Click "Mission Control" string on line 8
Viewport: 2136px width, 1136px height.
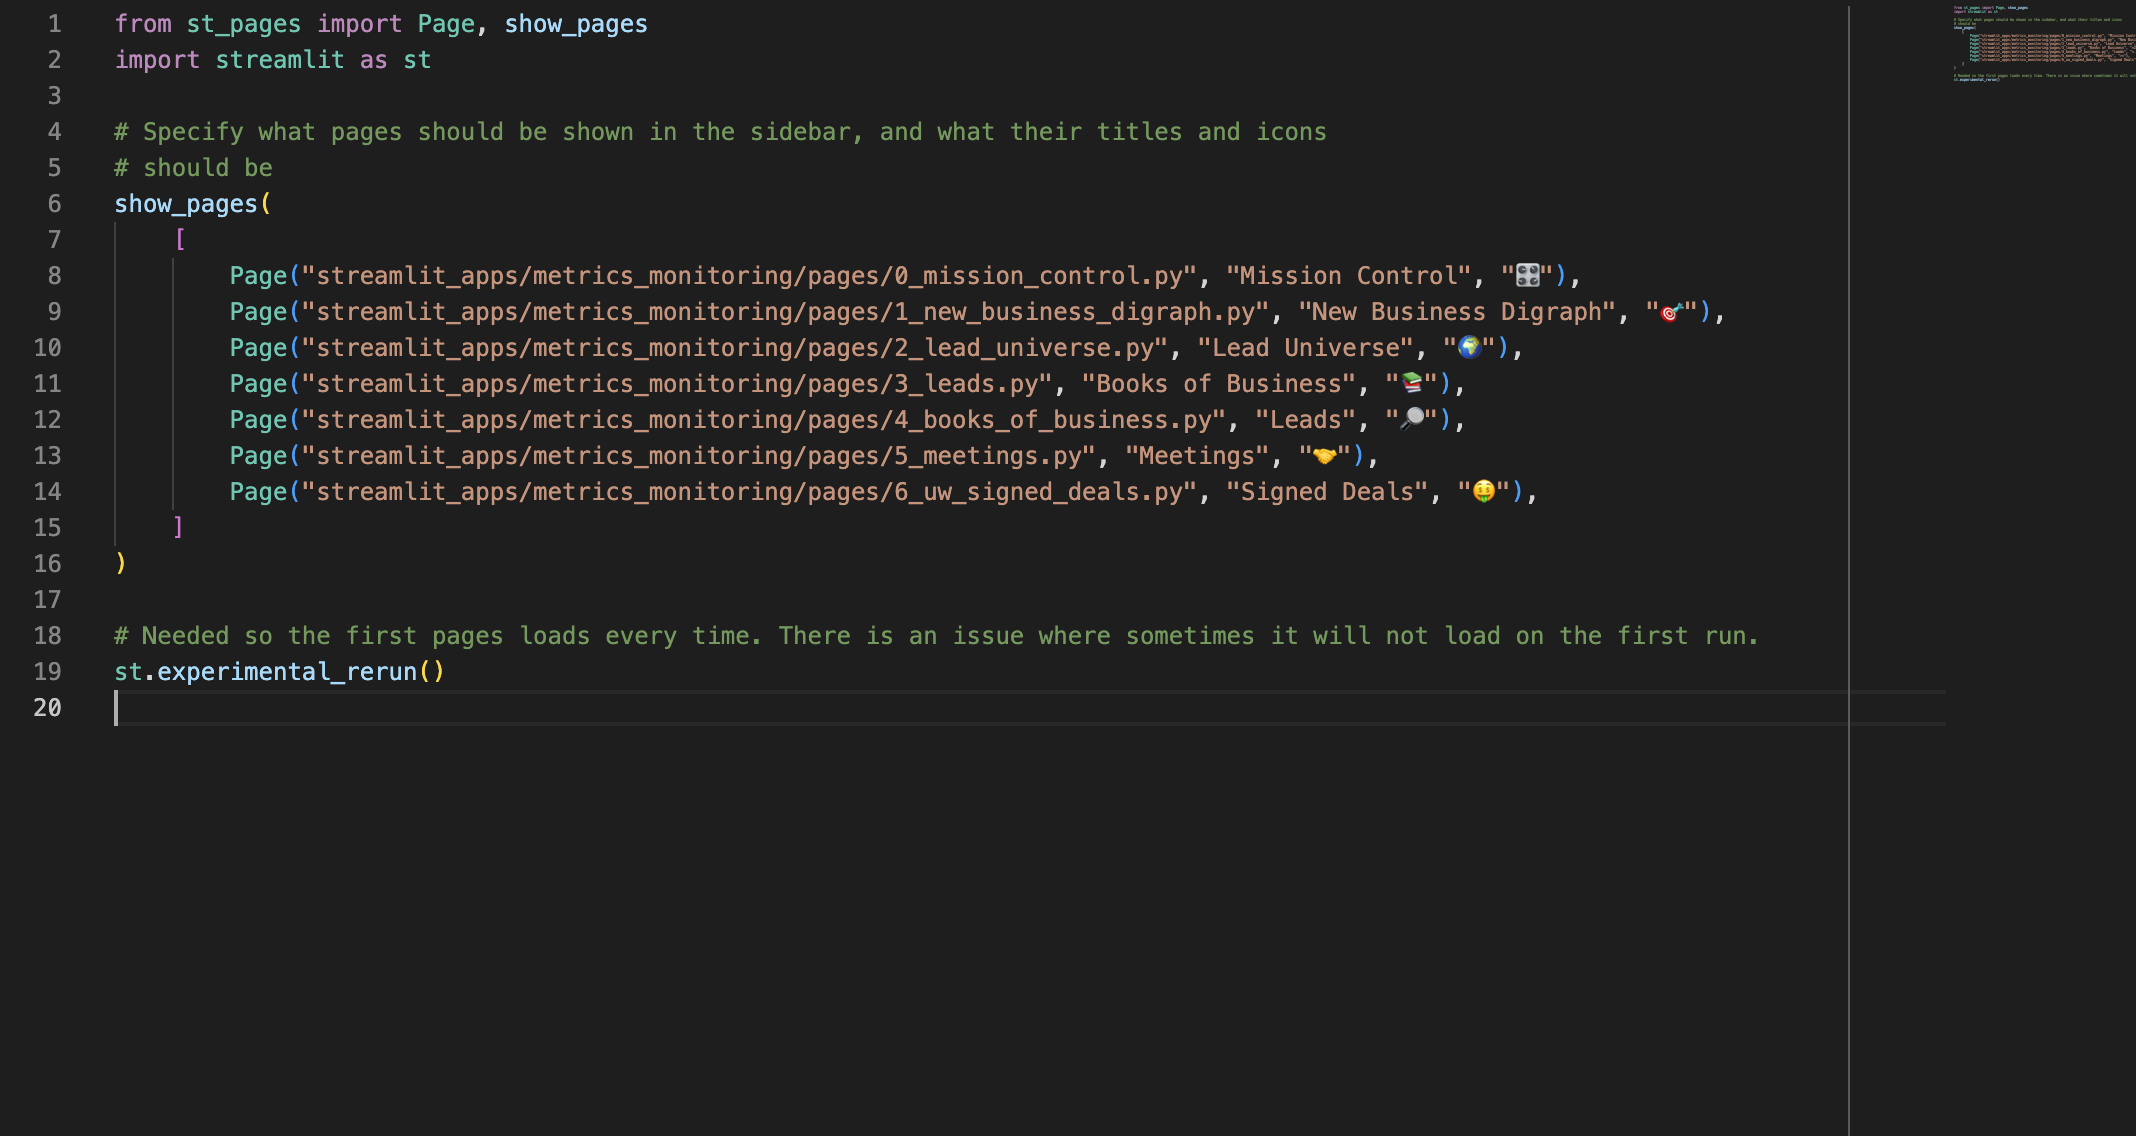click(1349, 276)
